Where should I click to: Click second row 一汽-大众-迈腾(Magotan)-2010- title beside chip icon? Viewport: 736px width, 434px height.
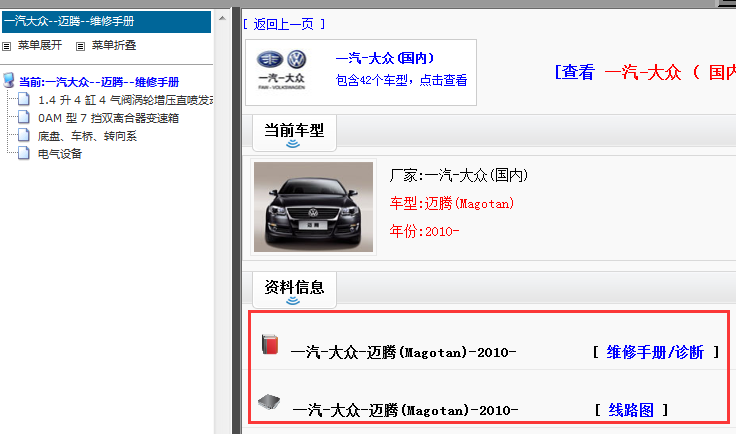coord(405,411)
